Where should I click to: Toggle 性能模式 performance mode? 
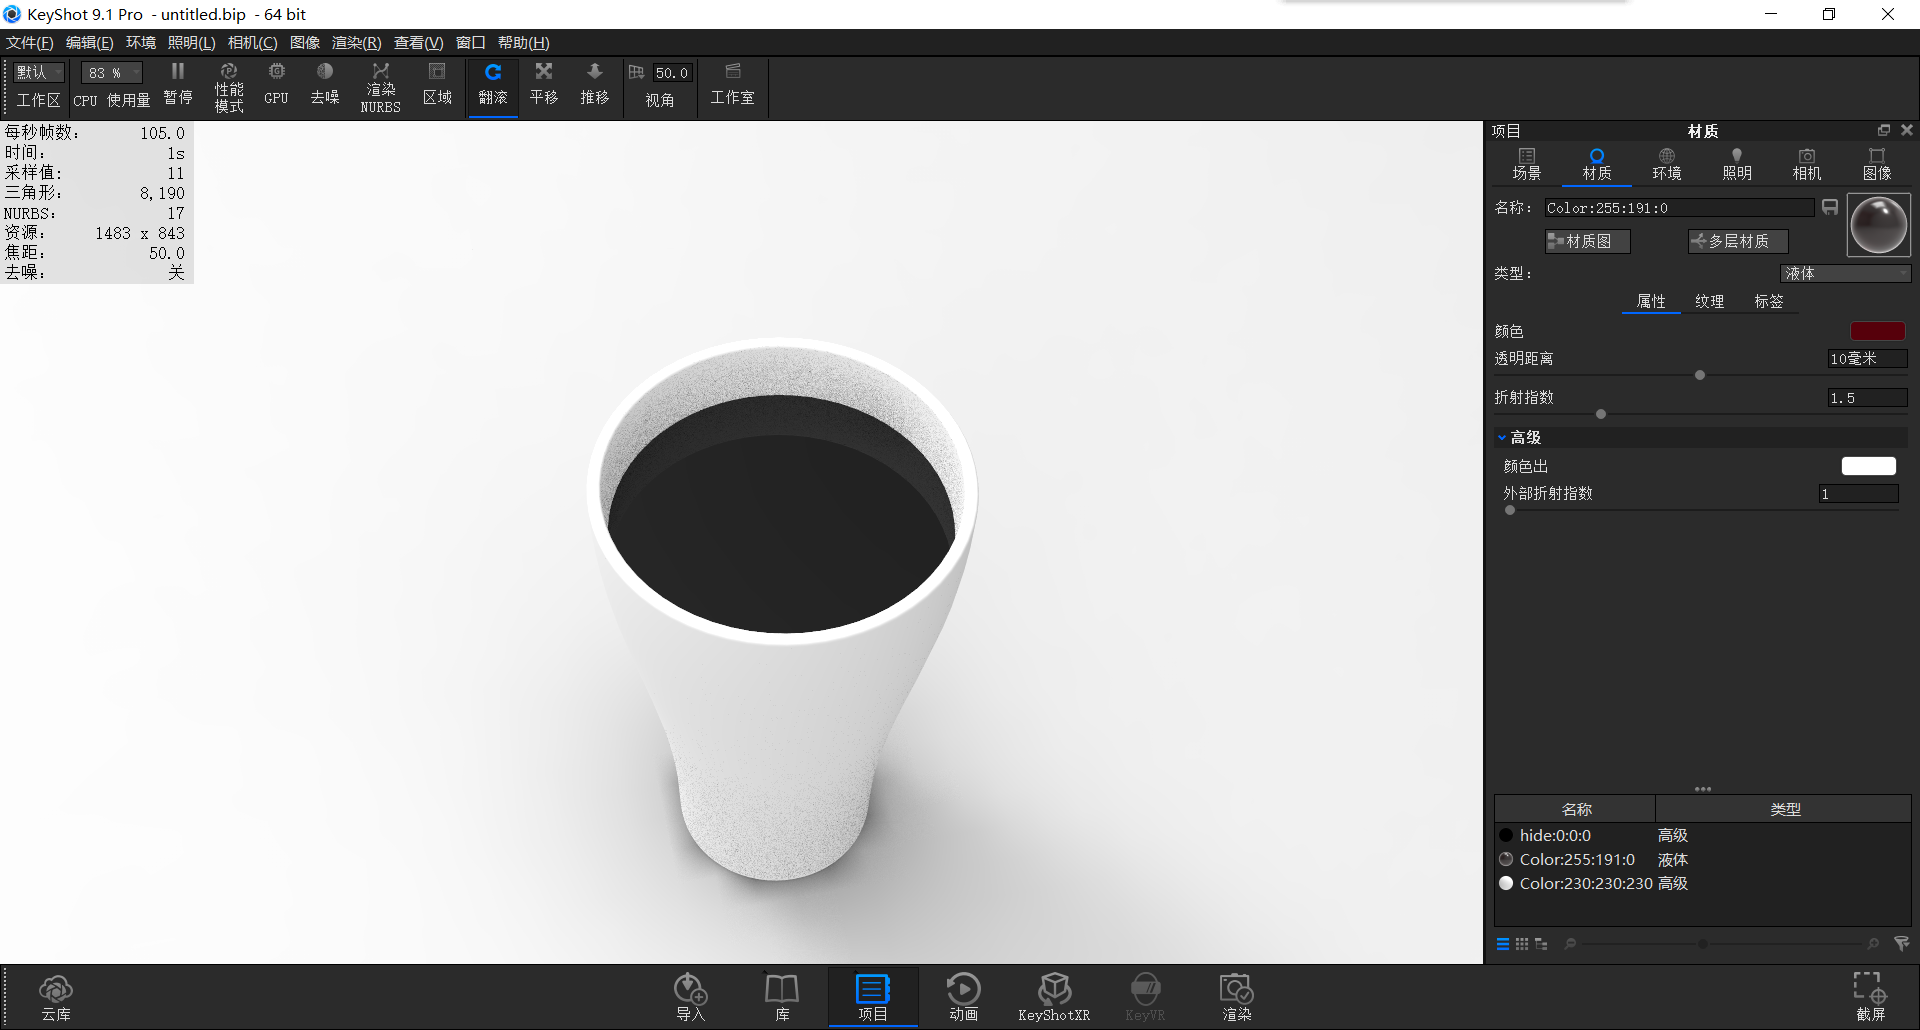pos(229,85)
